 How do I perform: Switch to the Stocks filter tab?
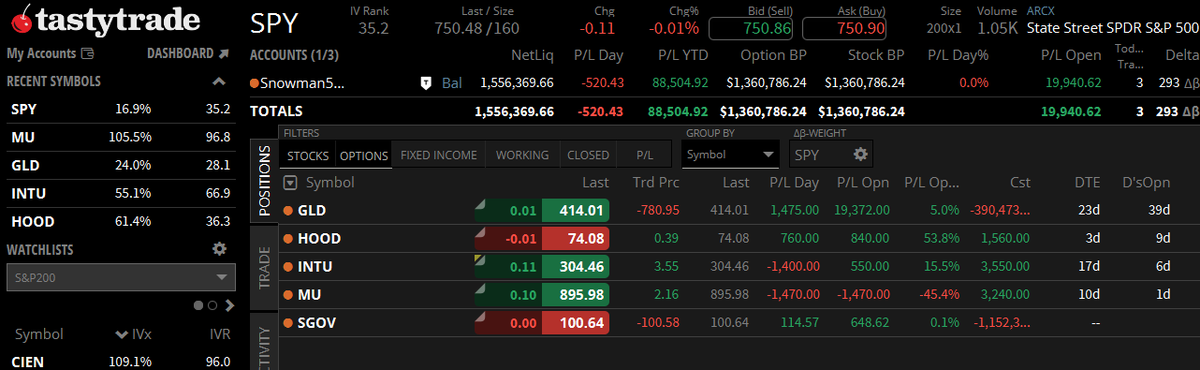point(308,155)
